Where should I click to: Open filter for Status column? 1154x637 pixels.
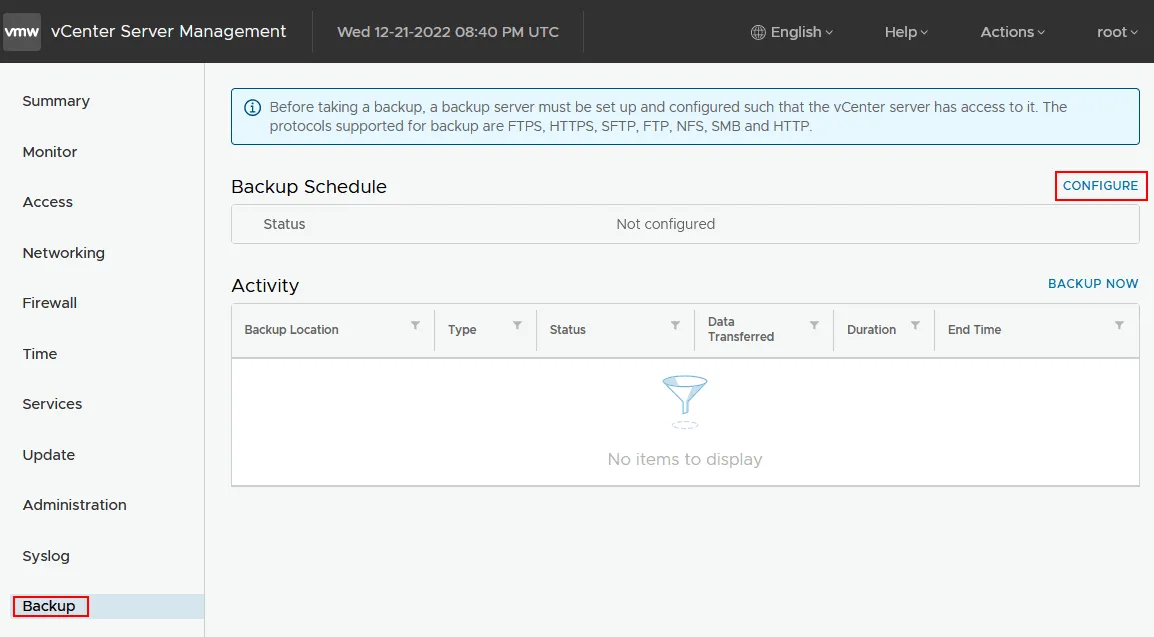tap(675, 326)
